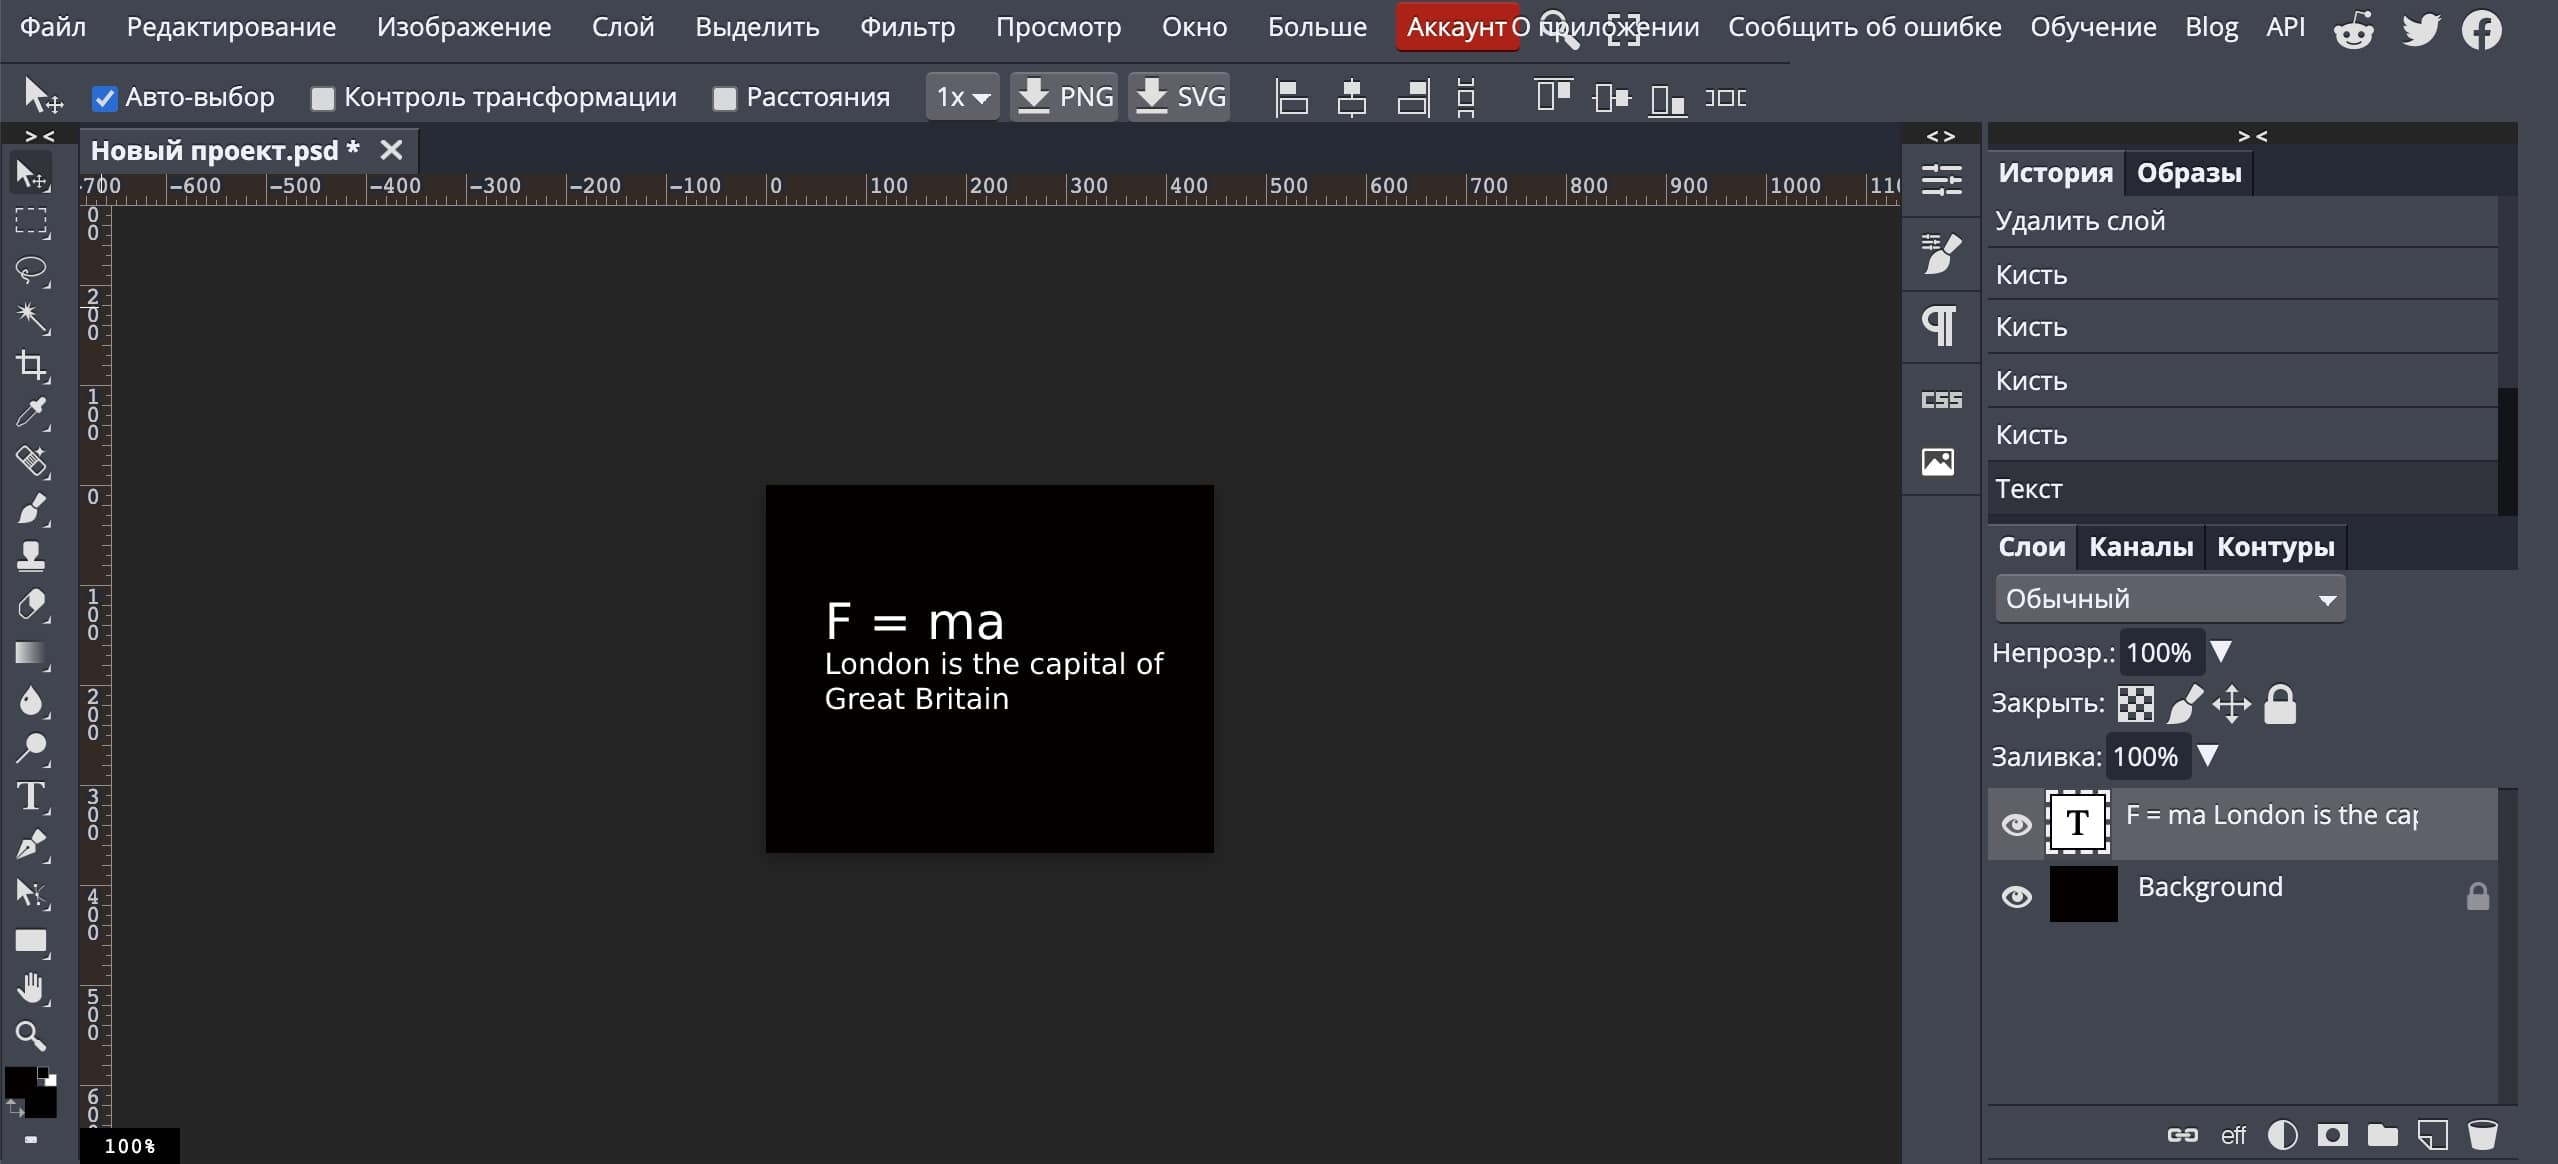The height and width of the screenshot is (1164, 2558).
Task: Select the Type tool in toolbar
Action: click(31, 797)
